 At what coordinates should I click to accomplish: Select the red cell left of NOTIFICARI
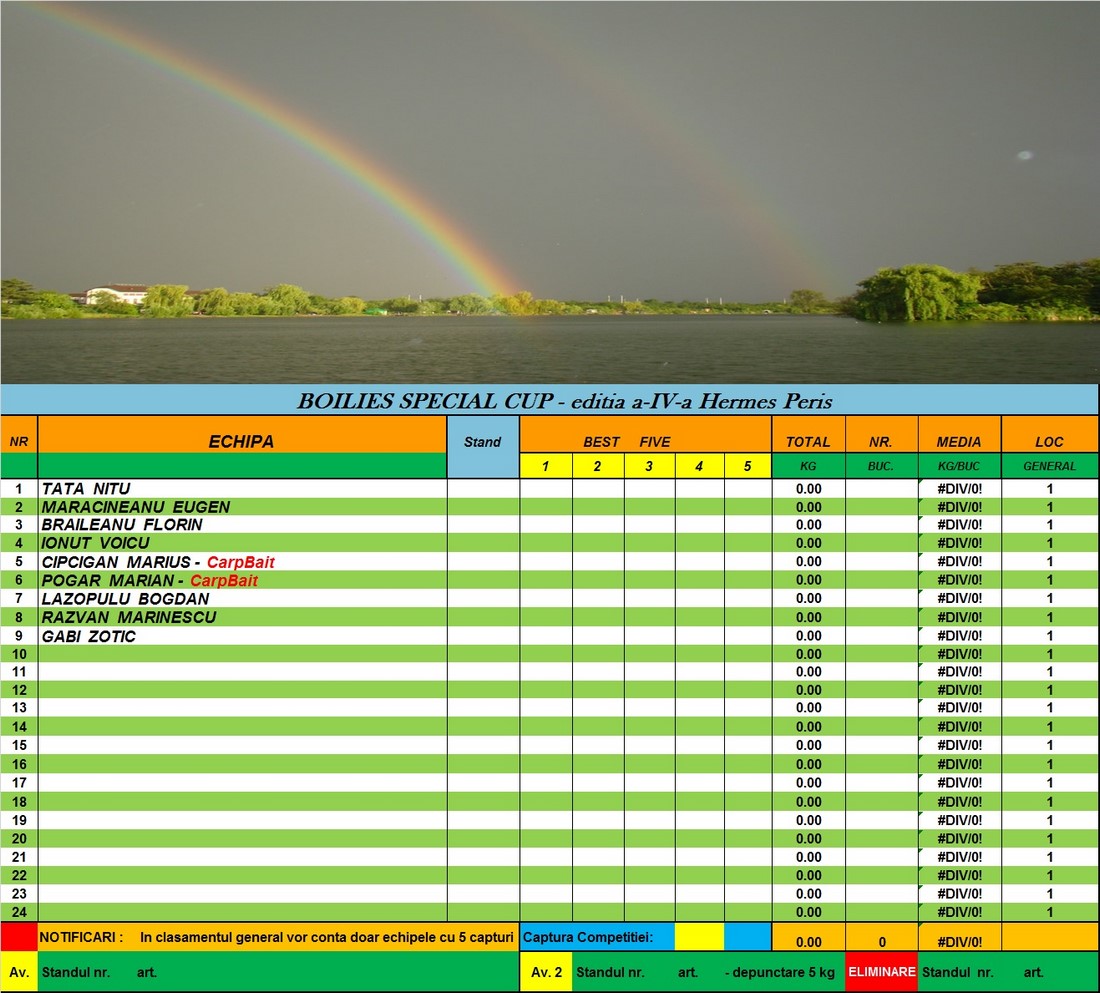pos(18,937)
